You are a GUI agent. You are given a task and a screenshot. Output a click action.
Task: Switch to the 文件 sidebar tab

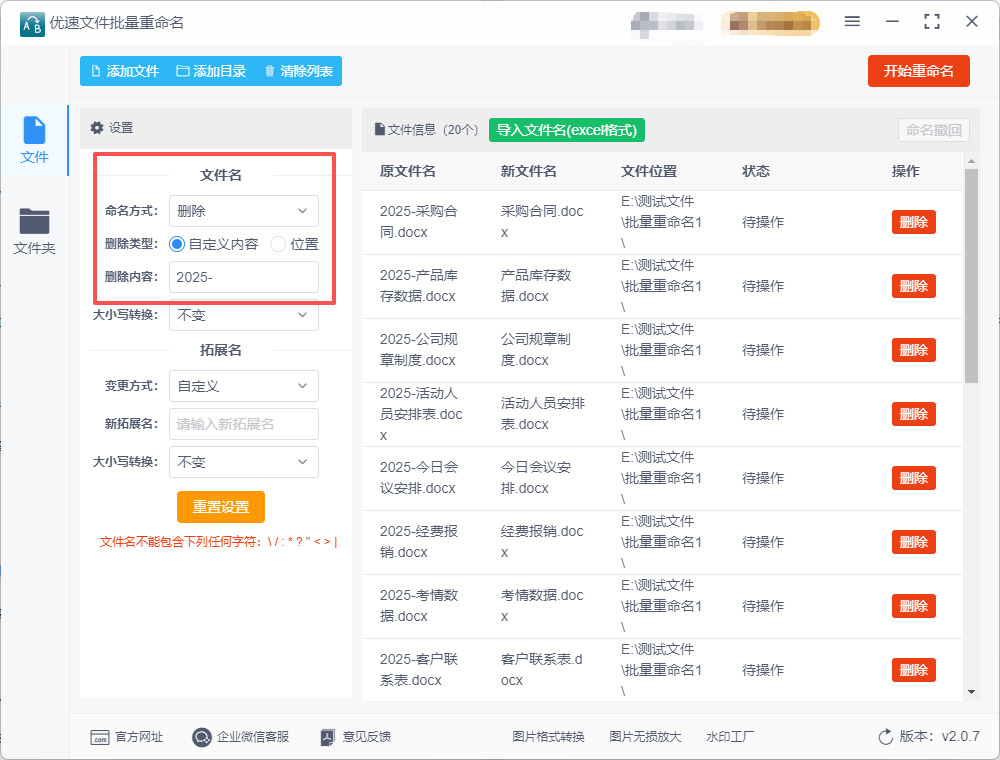point(34,140)
